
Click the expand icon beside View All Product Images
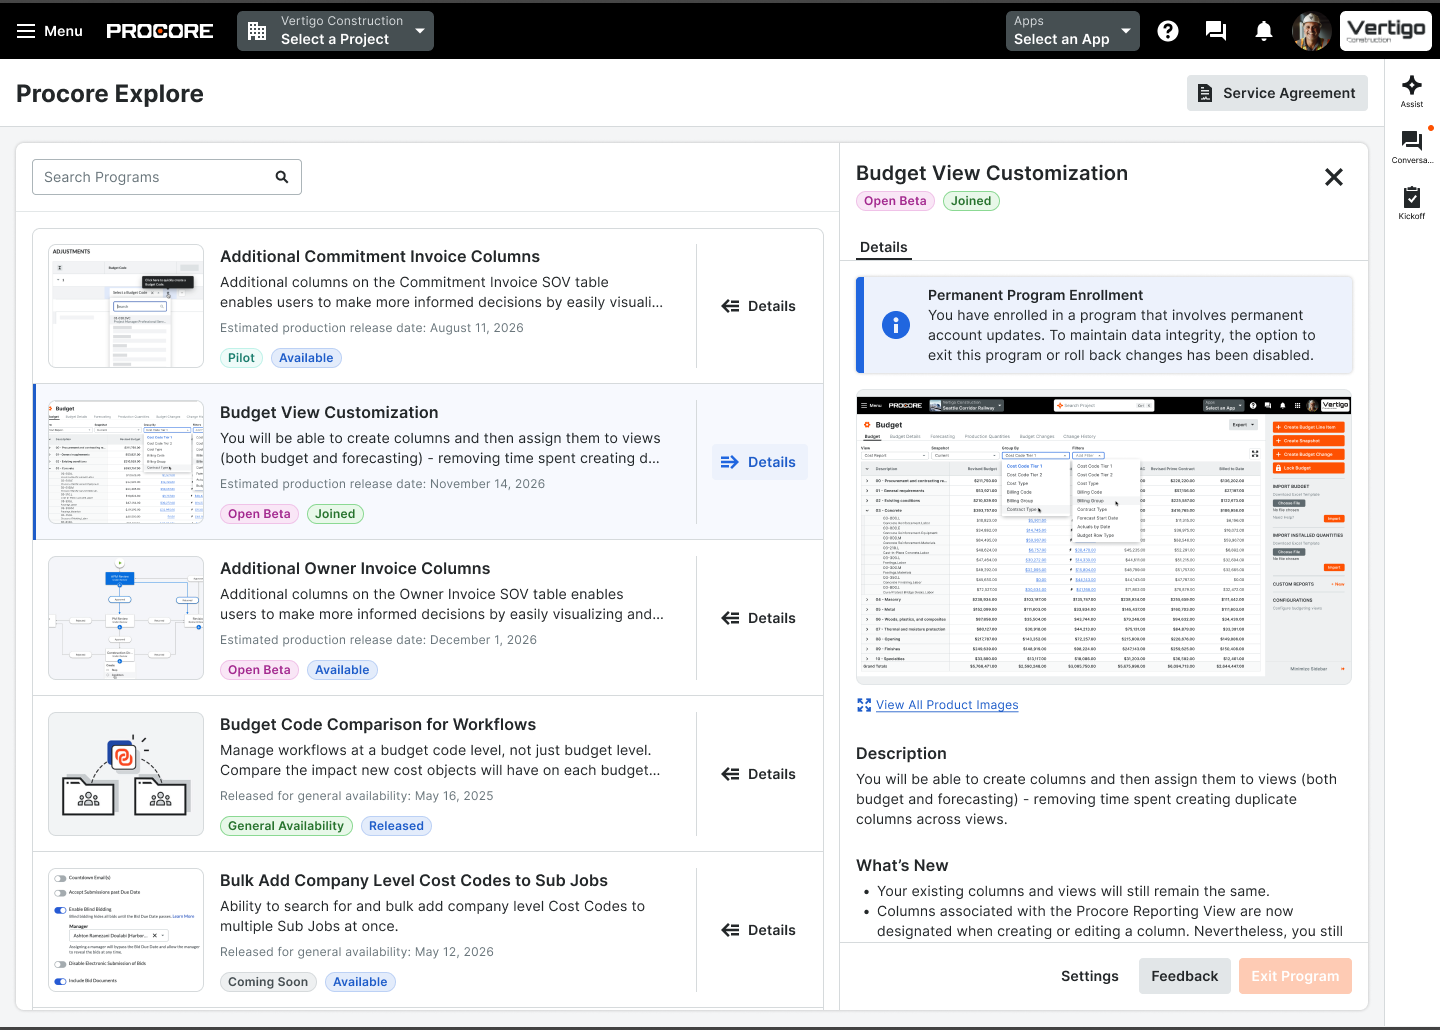point(864,705)
